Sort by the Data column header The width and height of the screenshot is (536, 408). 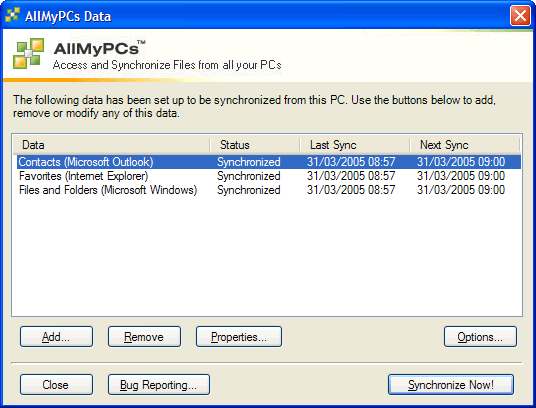(x=111, y=145)
